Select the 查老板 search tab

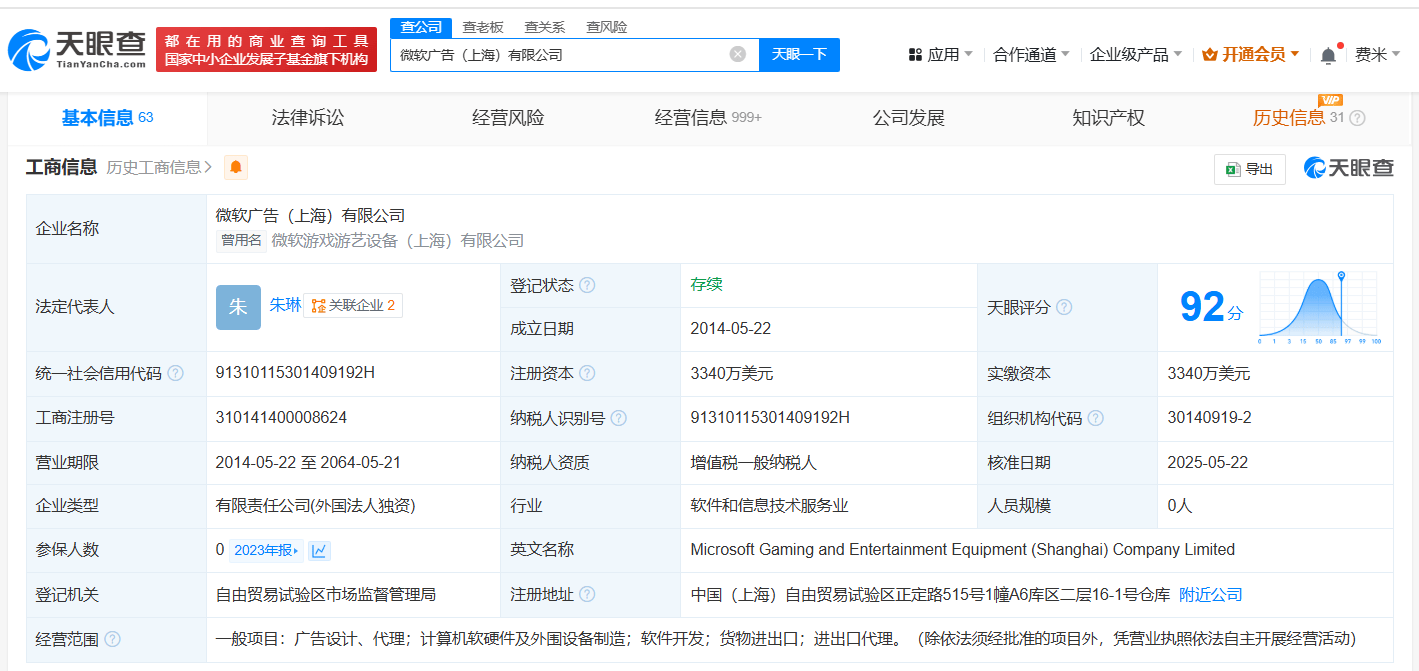[482, 27]
